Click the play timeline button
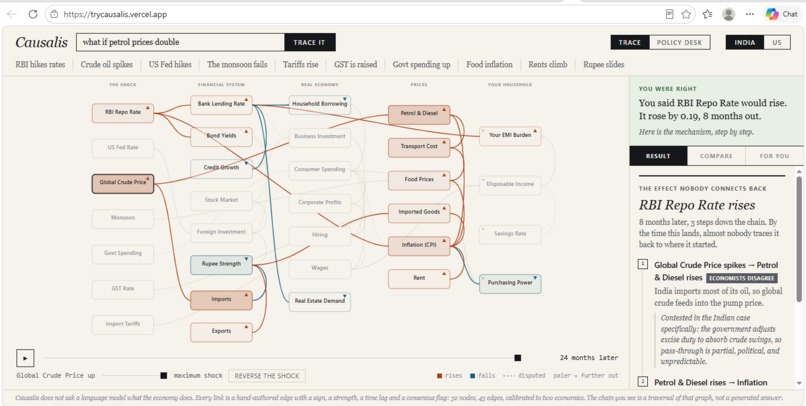Viewport: 806px width, 406px height. tap(25, 358)
